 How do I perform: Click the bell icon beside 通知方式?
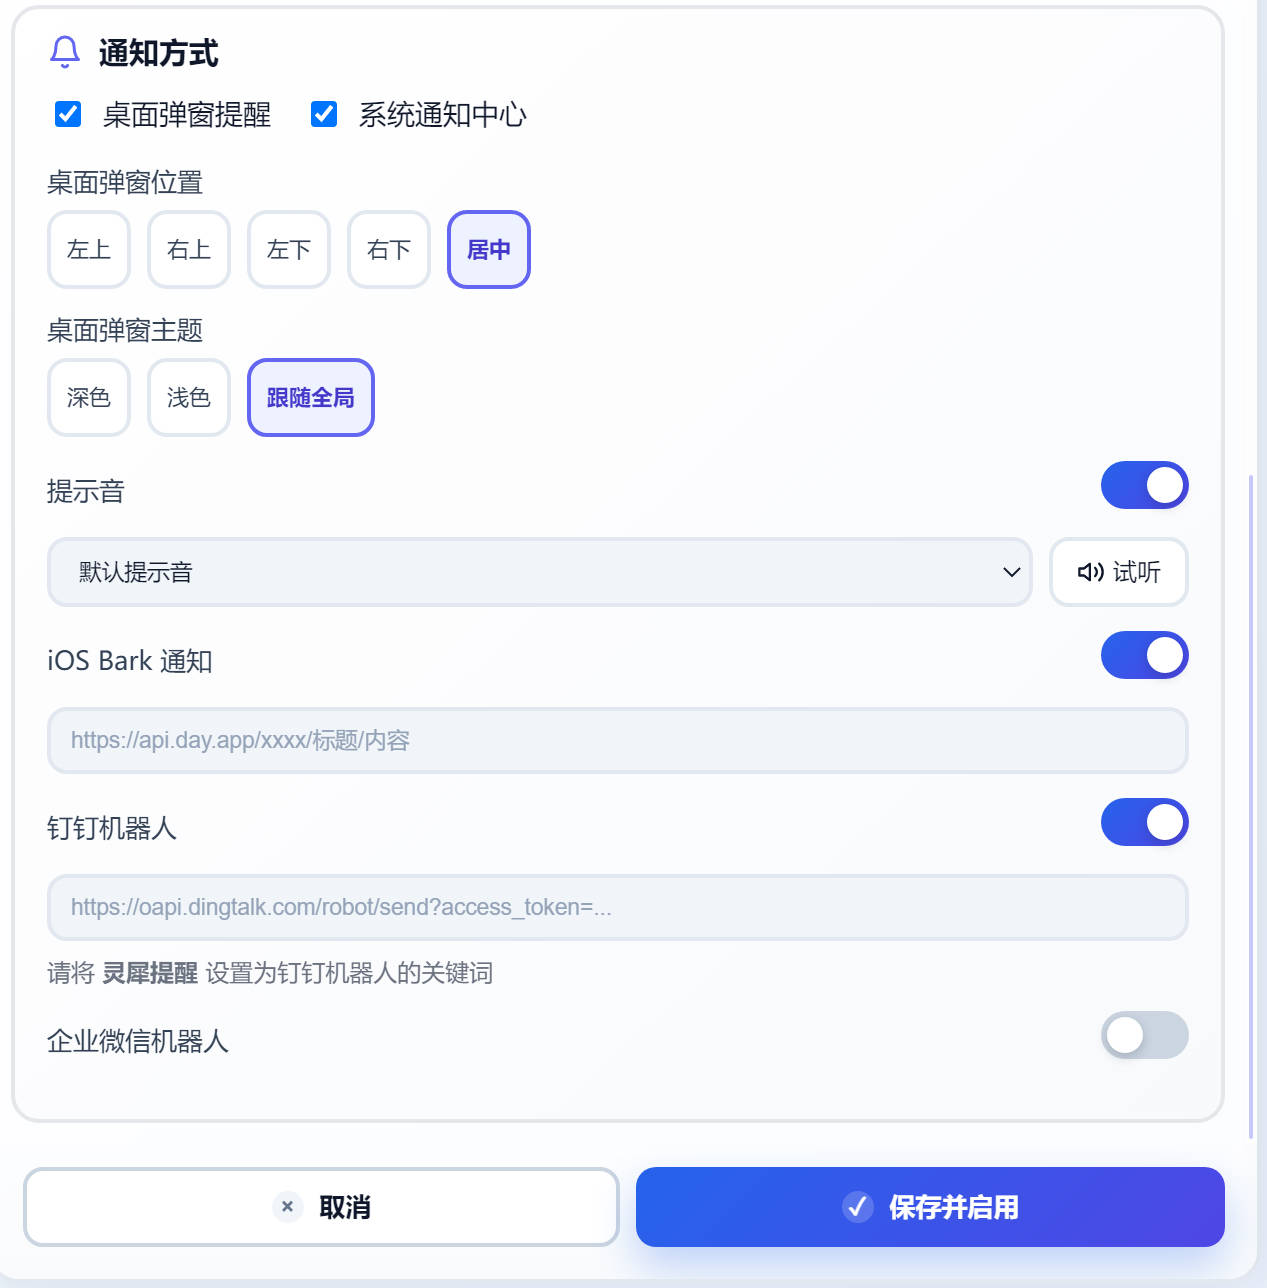(x=65, y=52)
